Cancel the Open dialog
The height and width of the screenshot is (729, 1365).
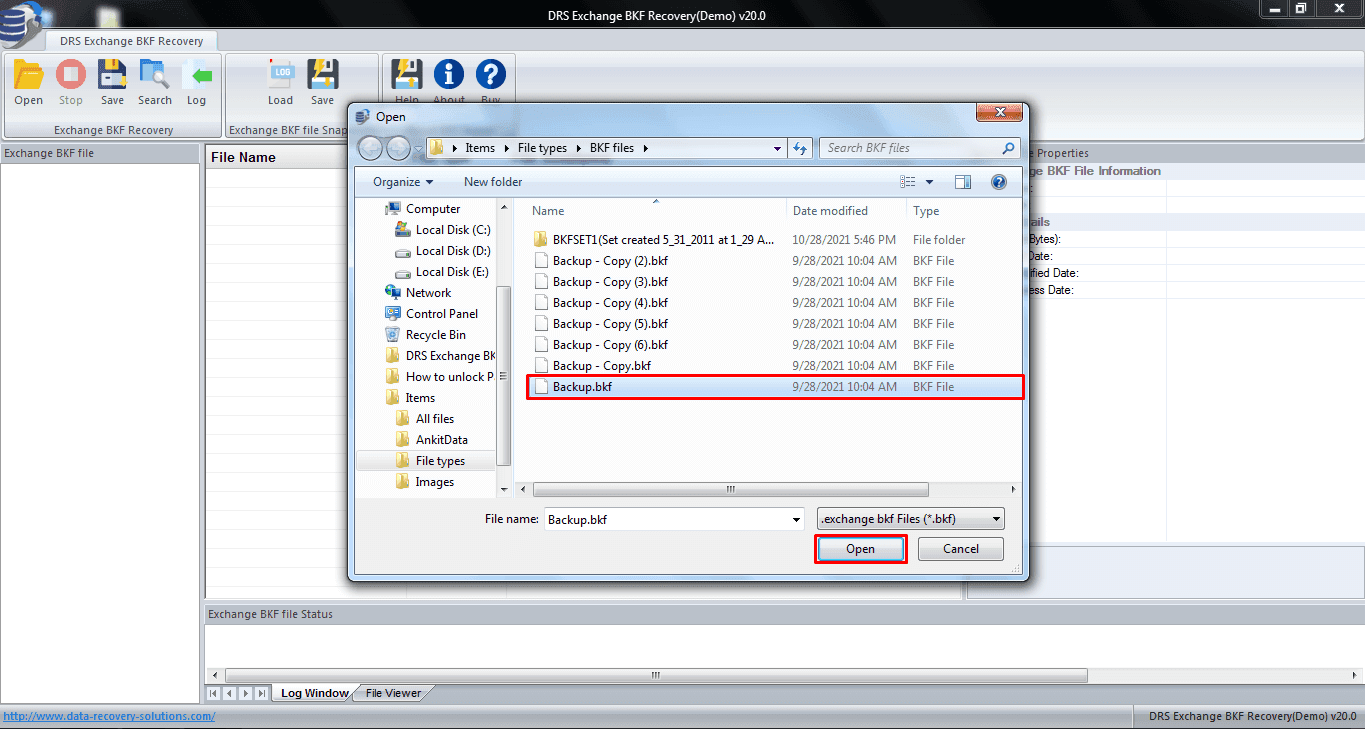point(959,548)
